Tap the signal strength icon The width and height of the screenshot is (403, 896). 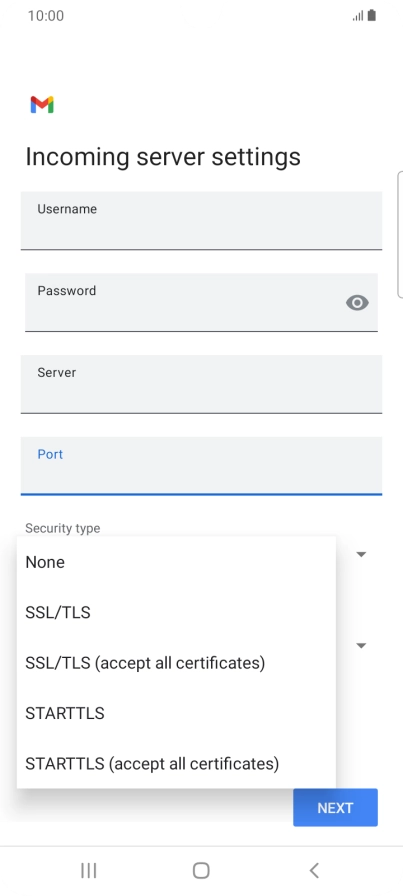[358, 16]
